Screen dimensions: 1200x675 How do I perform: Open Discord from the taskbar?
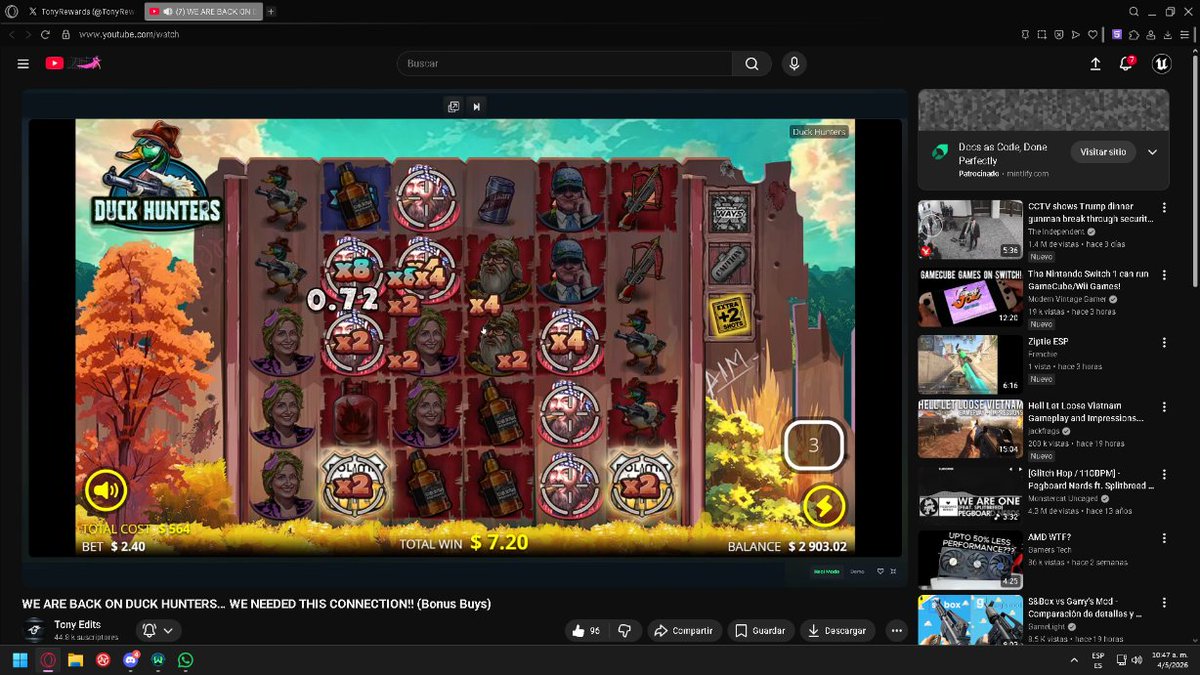coord(130,660)
